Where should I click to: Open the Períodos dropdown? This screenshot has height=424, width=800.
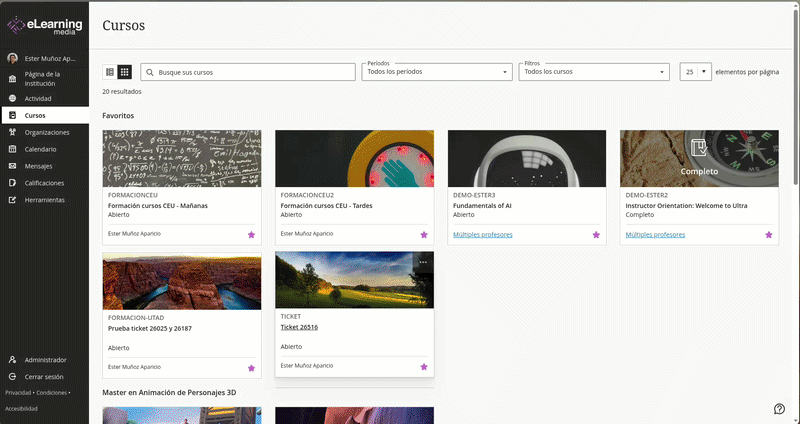pyautogui.click(x=437, y=72)
